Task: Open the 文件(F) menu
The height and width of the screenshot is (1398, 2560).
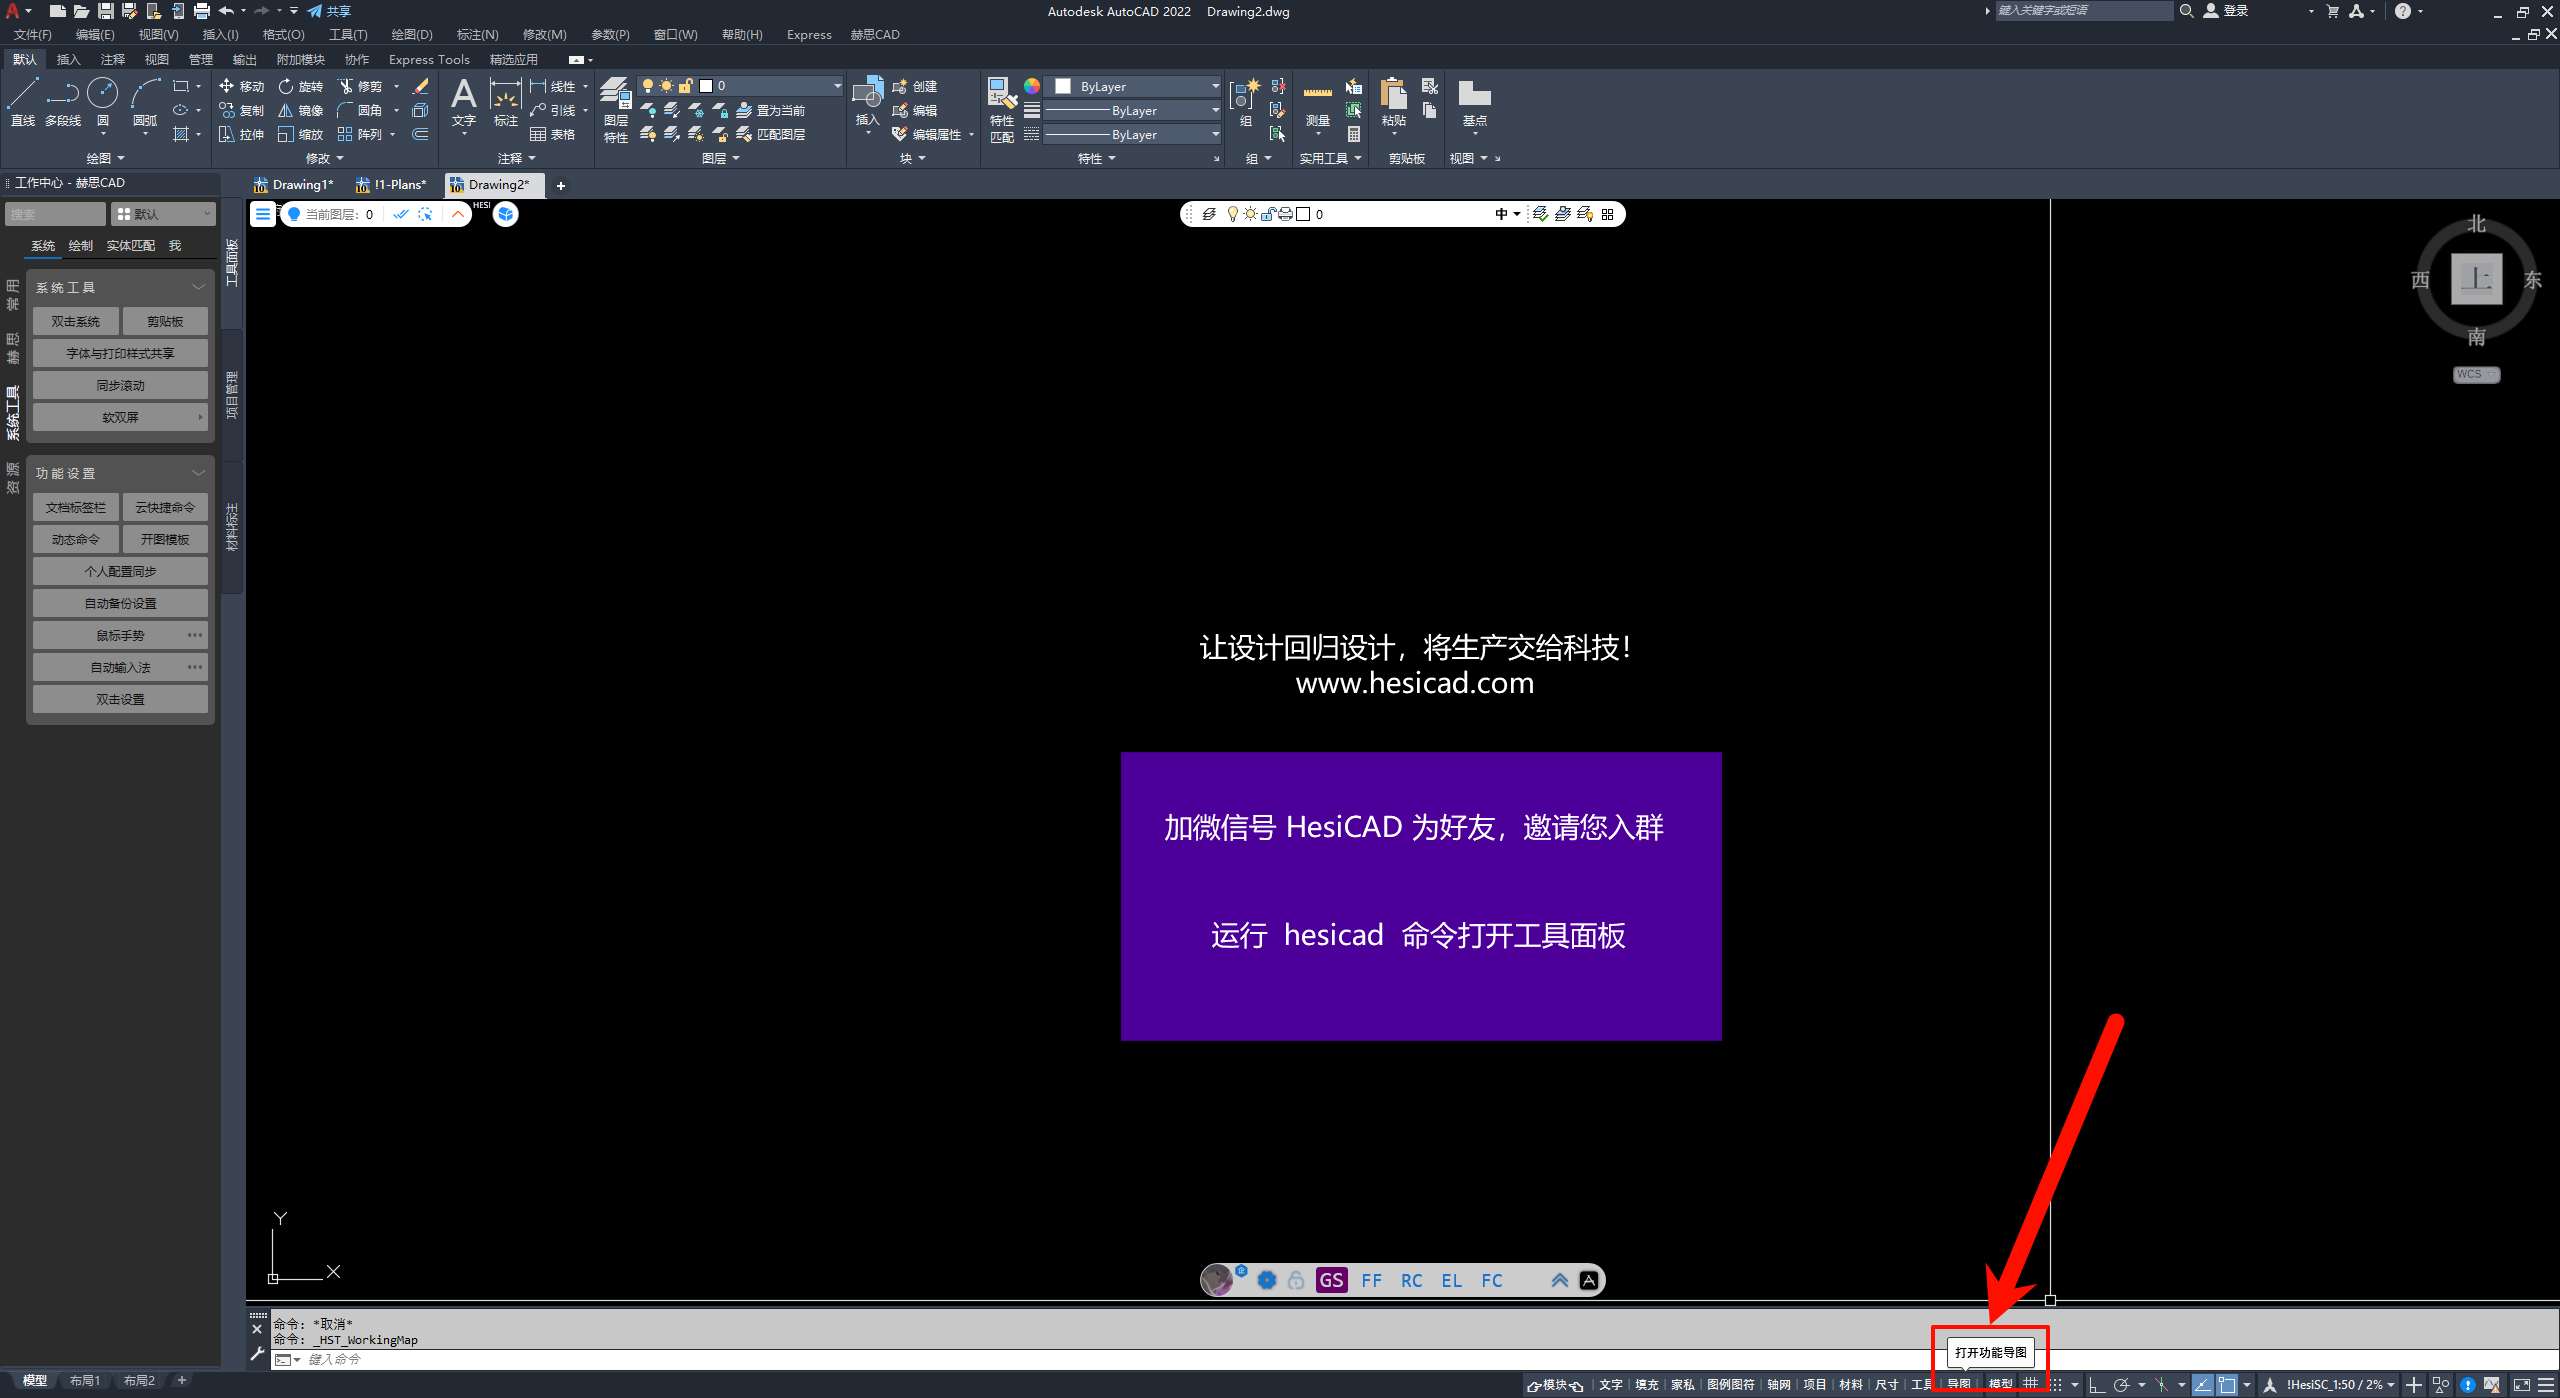Action: tap(32, 34)
